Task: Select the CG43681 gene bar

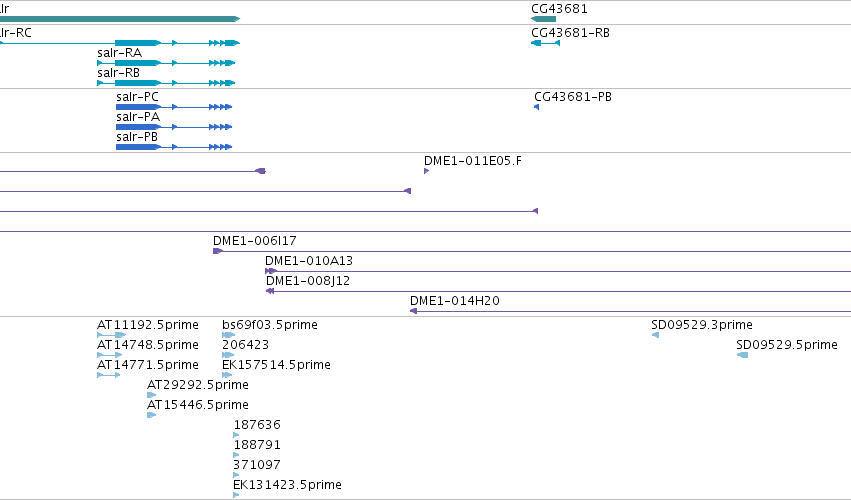Action: (543, 19)
